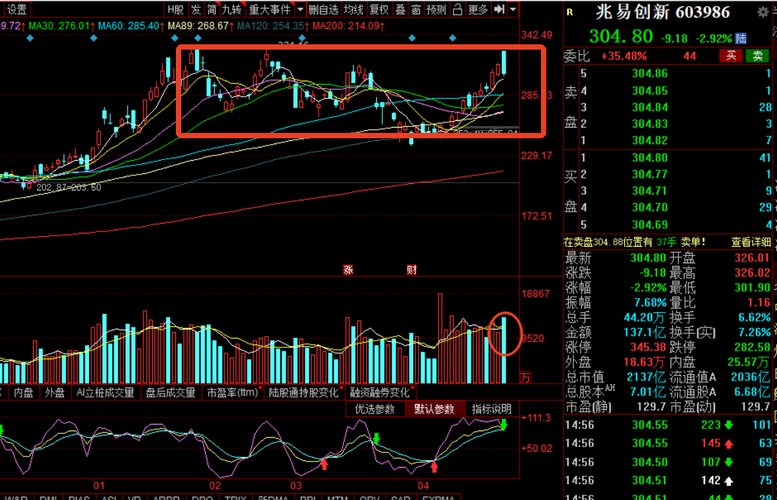This screenshot has height=500, width=777.
Task: Click the MA120: 254.35 label
Action: coord(271,26)
